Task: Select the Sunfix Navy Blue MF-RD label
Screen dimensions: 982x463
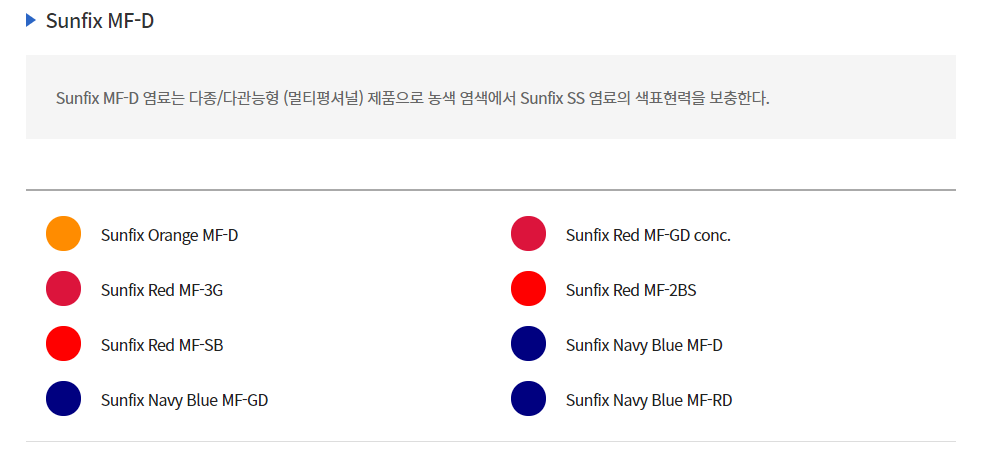Action: [649, 400]
